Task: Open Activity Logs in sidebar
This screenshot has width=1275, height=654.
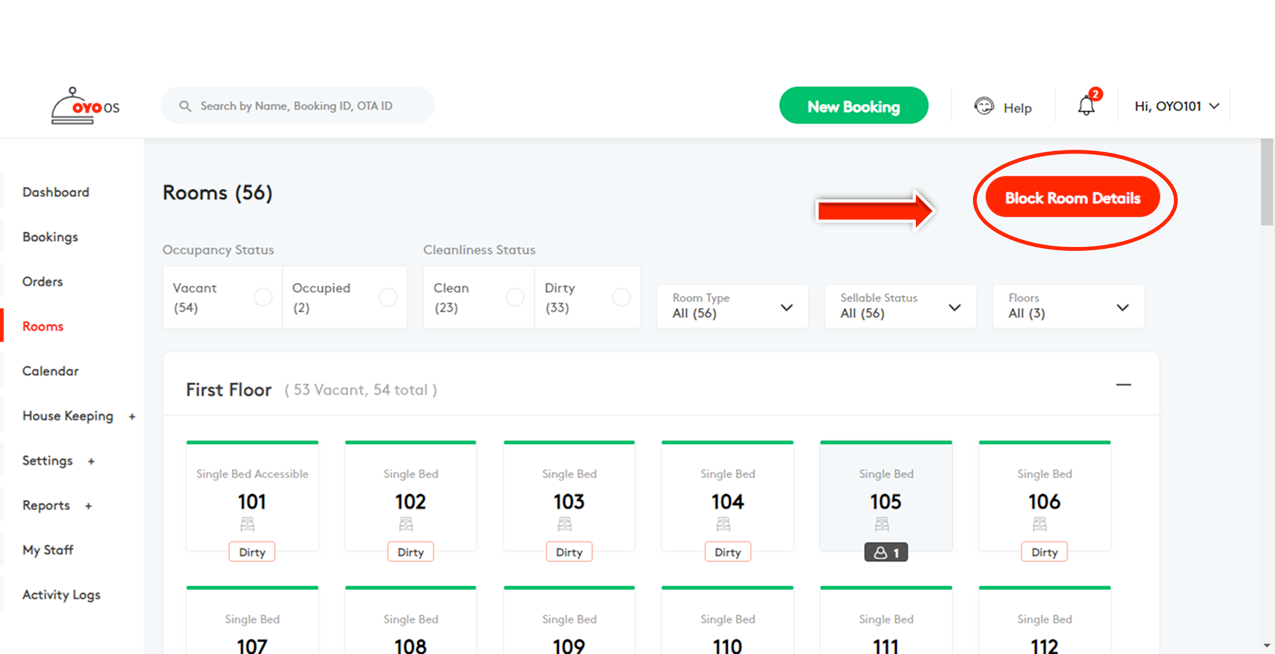Action: (x=61, y=595)
